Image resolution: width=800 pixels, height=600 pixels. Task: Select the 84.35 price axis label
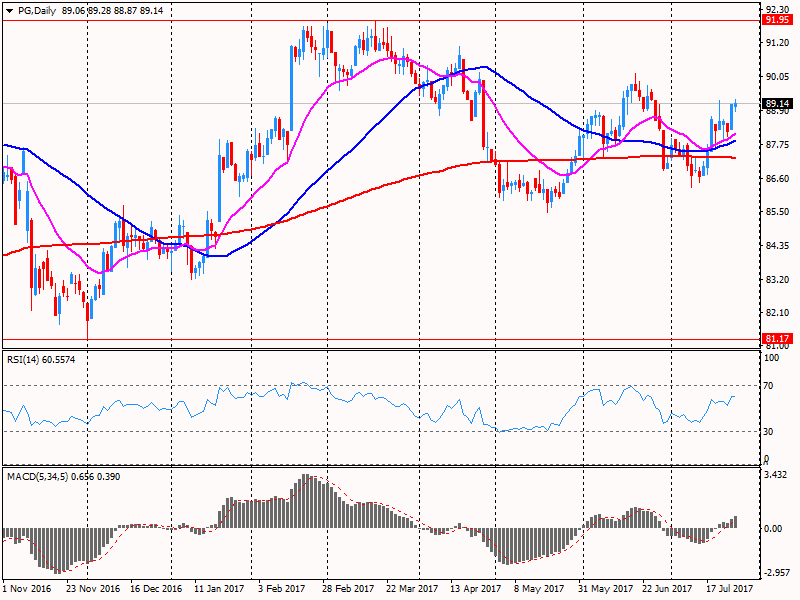point(777,246)
